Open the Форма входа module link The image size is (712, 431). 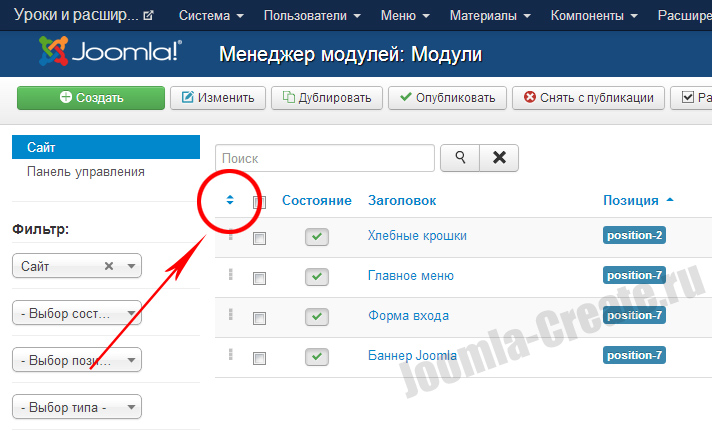click(x=408, y=316)
